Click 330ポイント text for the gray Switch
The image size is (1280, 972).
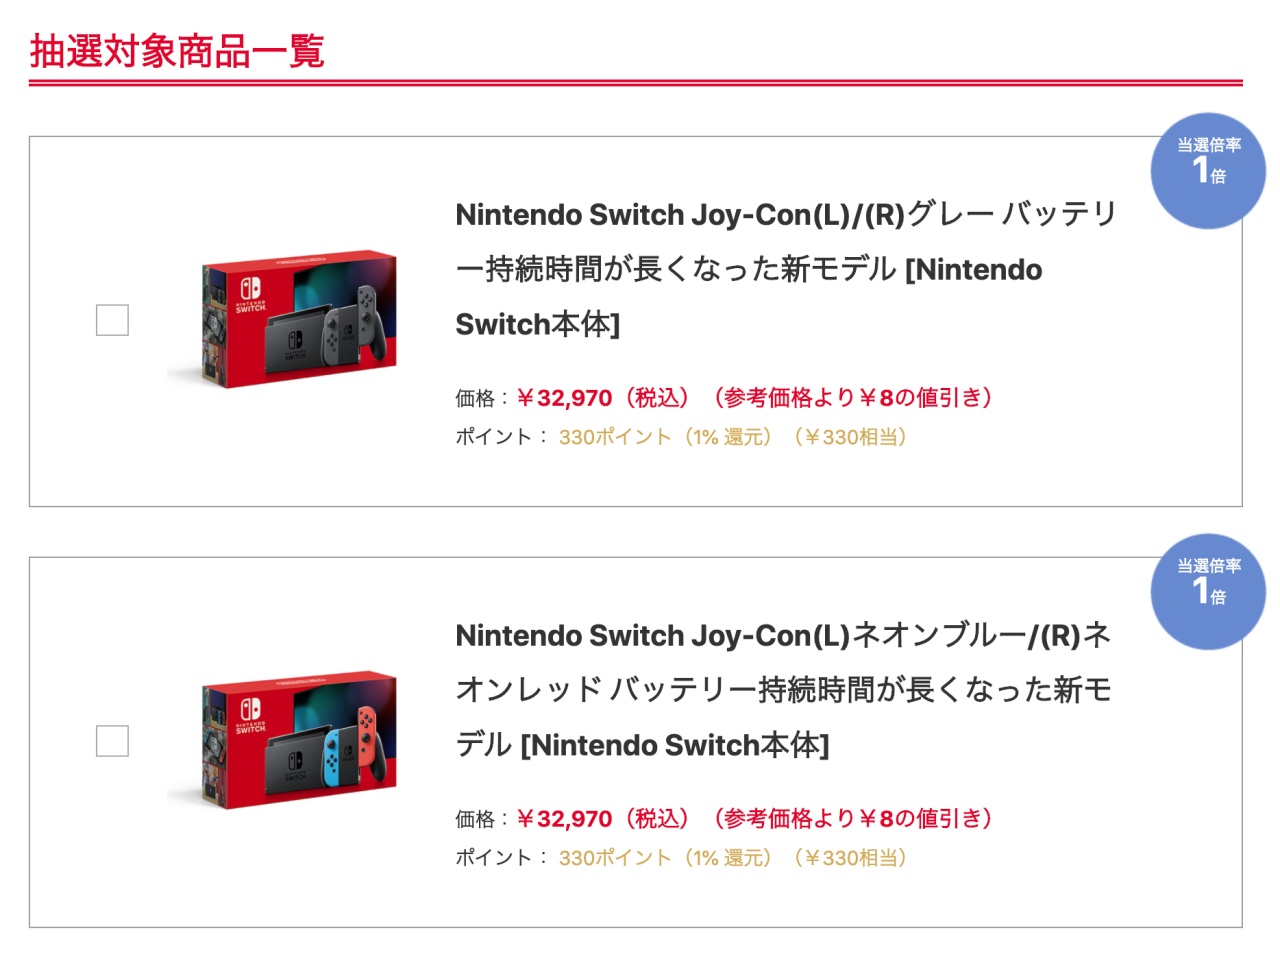pos(615,437)
